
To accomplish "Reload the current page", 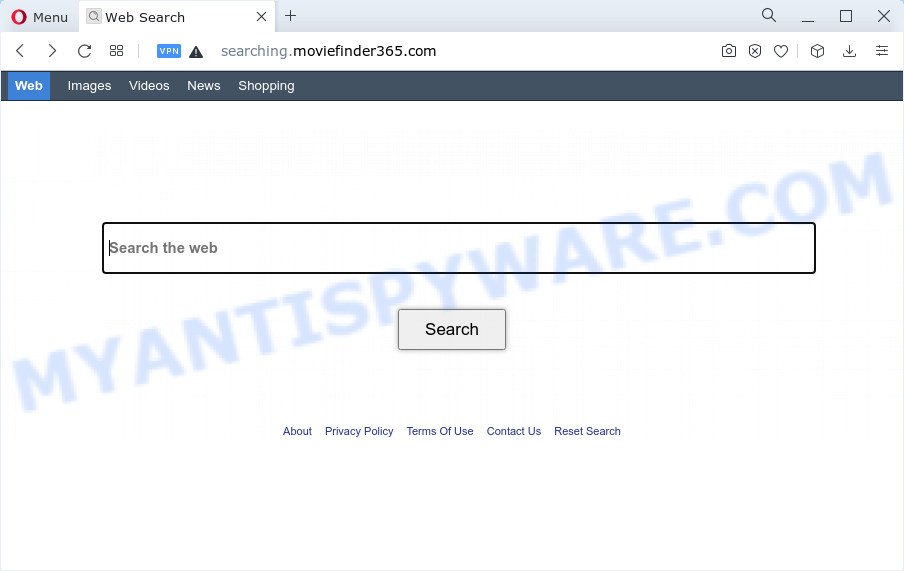I will click(84, 51).
